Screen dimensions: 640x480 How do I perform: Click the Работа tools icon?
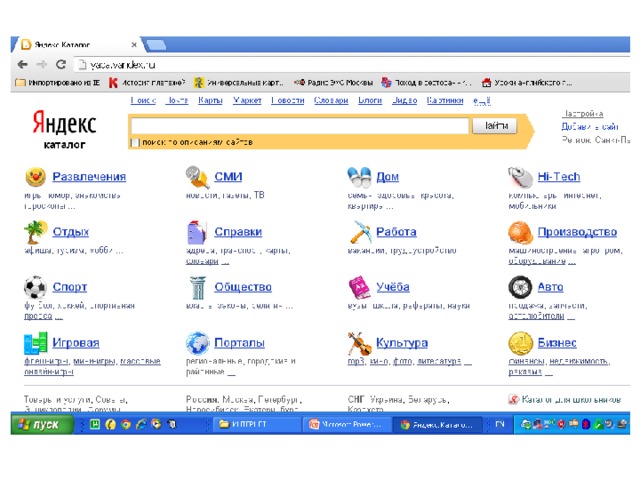[360, 232]
